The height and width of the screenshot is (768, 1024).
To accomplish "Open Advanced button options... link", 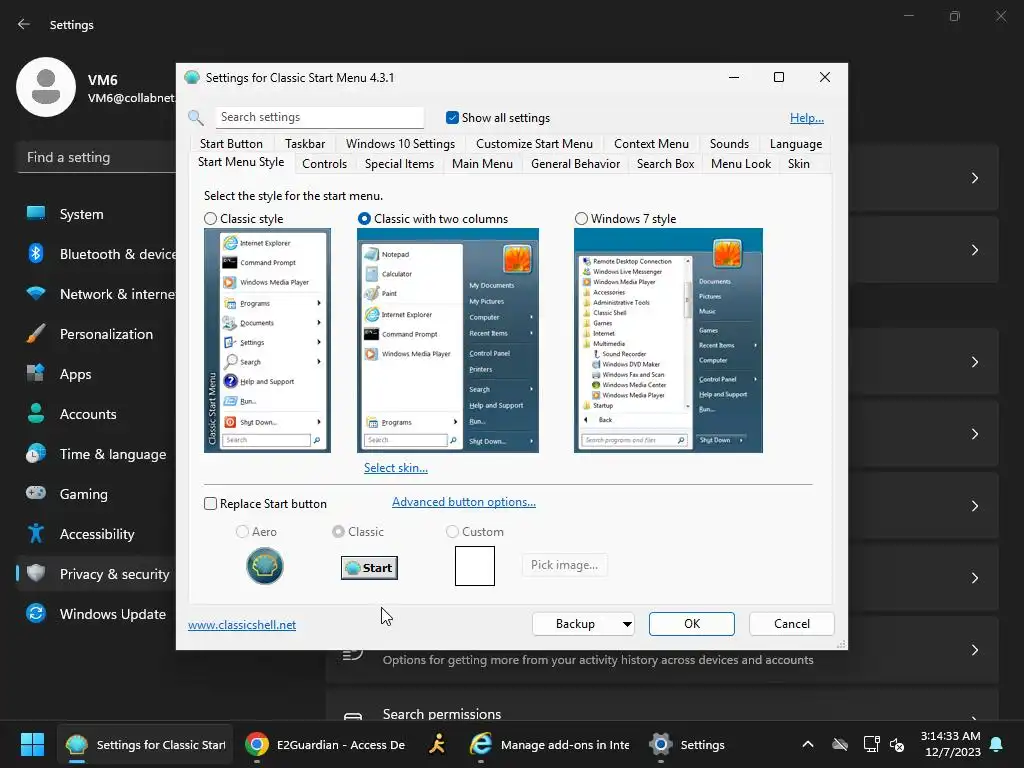I will point(464,502).
